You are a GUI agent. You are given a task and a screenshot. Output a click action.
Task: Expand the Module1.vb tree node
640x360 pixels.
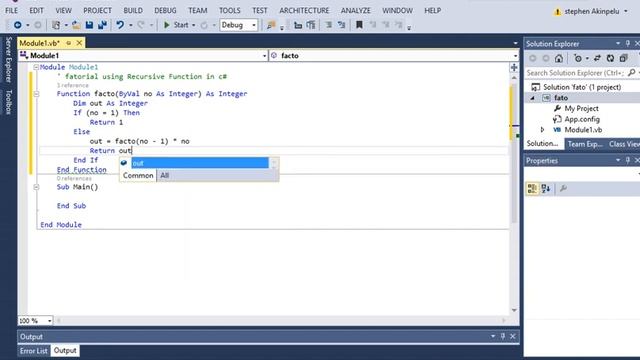point(542,130)
